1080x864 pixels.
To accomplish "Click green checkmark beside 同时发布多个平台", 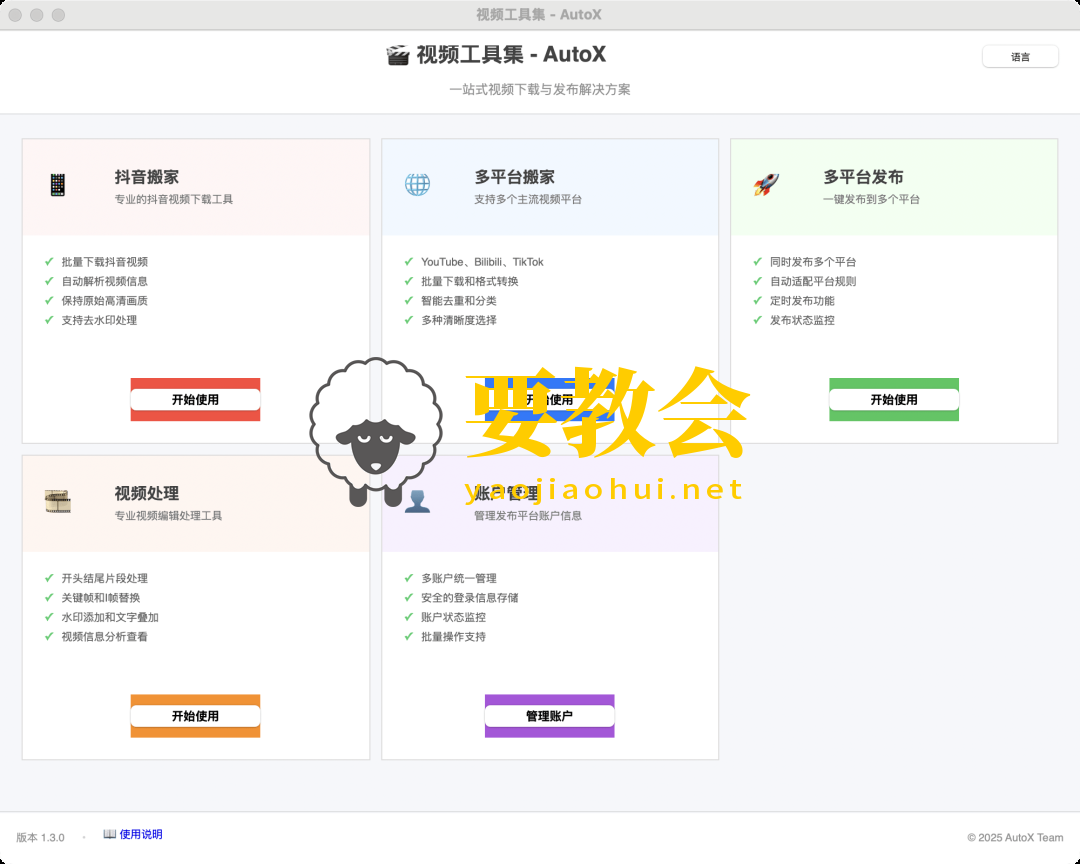I will pyautogui.click(x=758, y=262).
